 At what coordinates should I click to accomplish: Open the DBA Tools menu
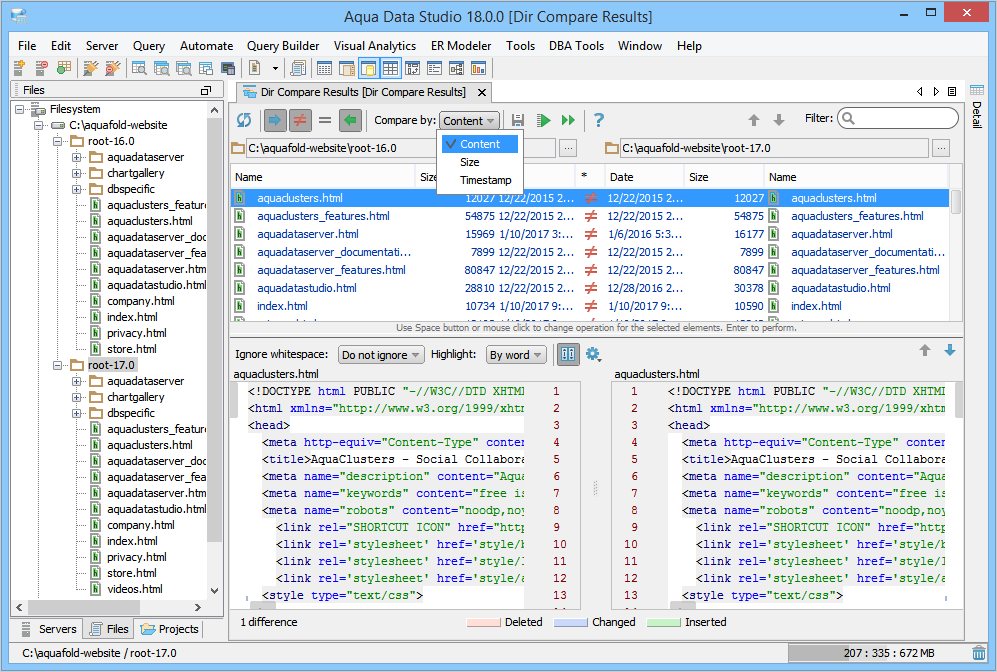pyautogui.click(x=576, y=46)
